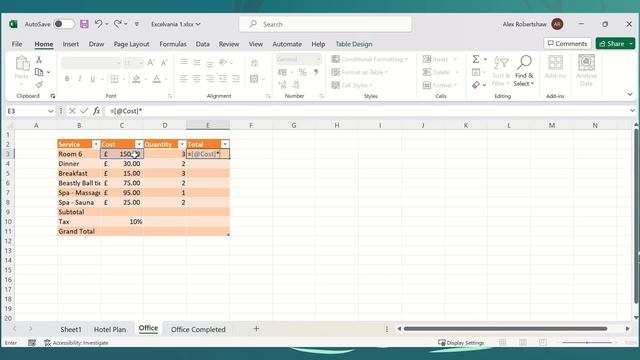The width and height of the screenshot is (640, 360).
Task: Switch to the Office Completed sheet tab
Action: [x=198, y=329]
